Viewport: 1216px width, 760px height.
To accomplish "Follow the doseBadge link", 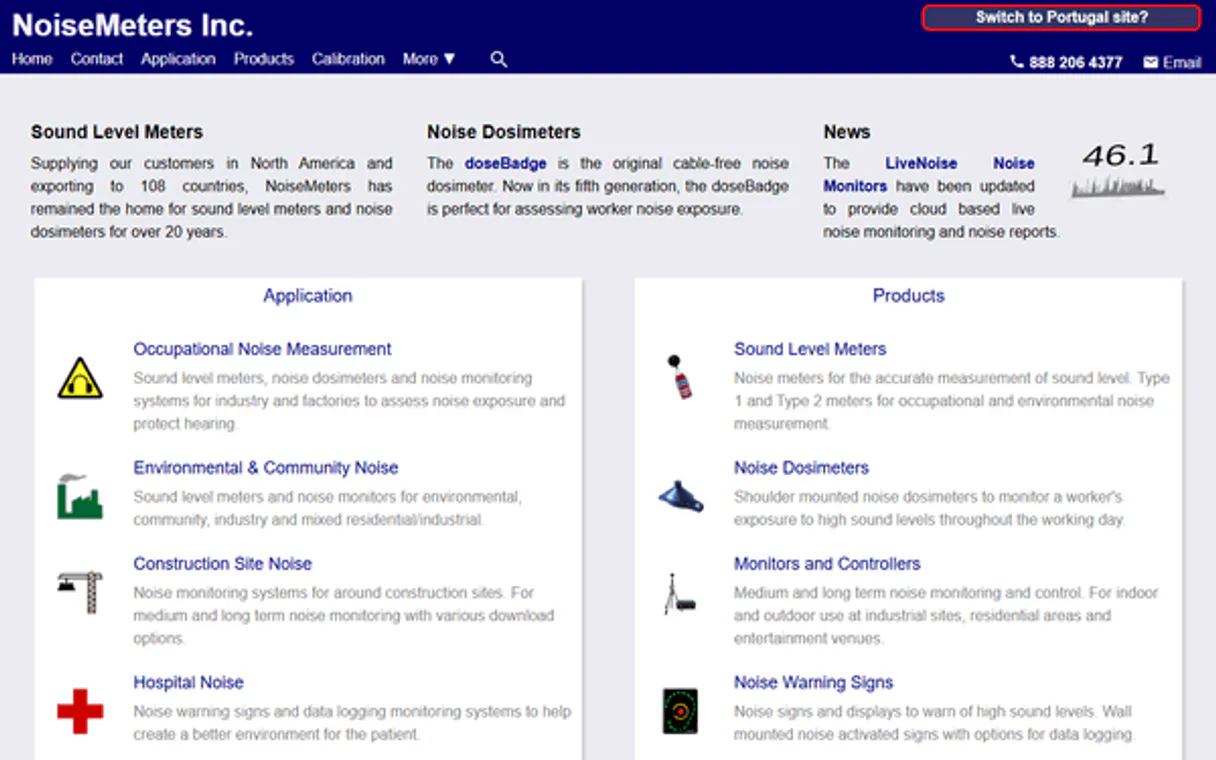I will [x=505, y=163].
